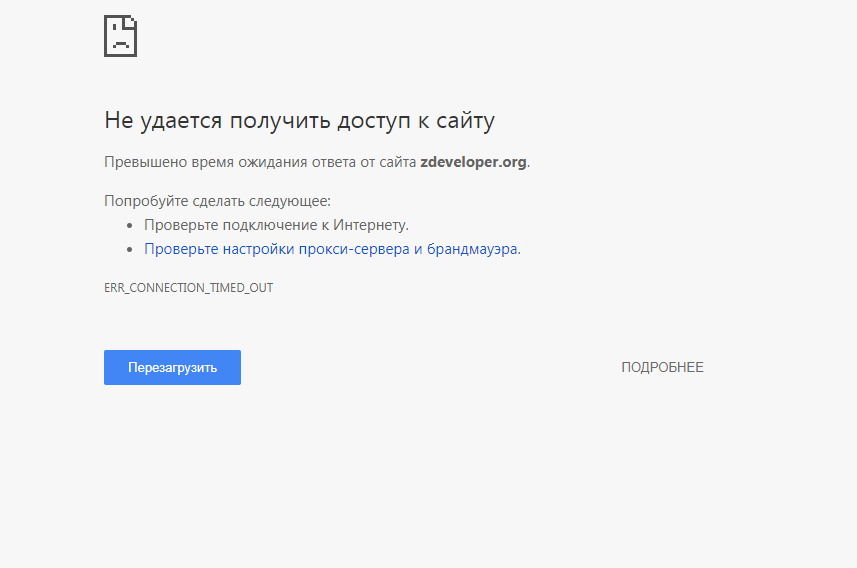Expand details via ПОДРОБНЕЕ
This screenshot has width=857, height=568.
(x=662, y=367)
